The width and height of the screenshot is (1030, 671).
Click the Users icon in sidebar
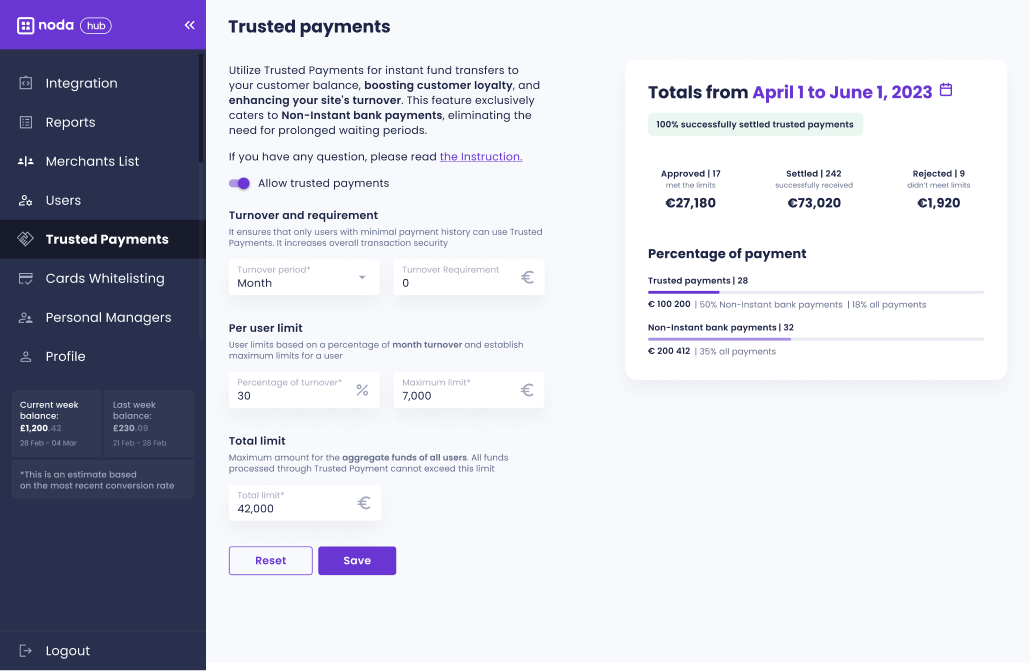(26, 200)
